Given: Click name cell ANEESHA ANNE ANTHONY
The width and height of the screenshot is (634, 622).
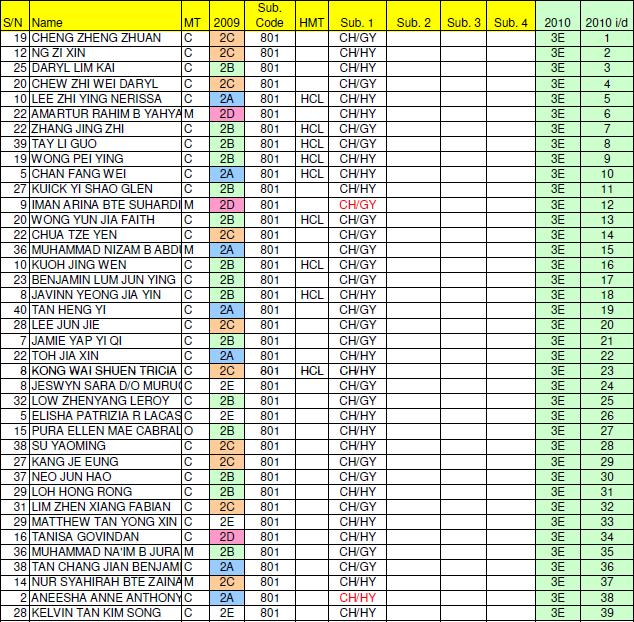Looking at the screenshot, I should [x=105, y=597].
